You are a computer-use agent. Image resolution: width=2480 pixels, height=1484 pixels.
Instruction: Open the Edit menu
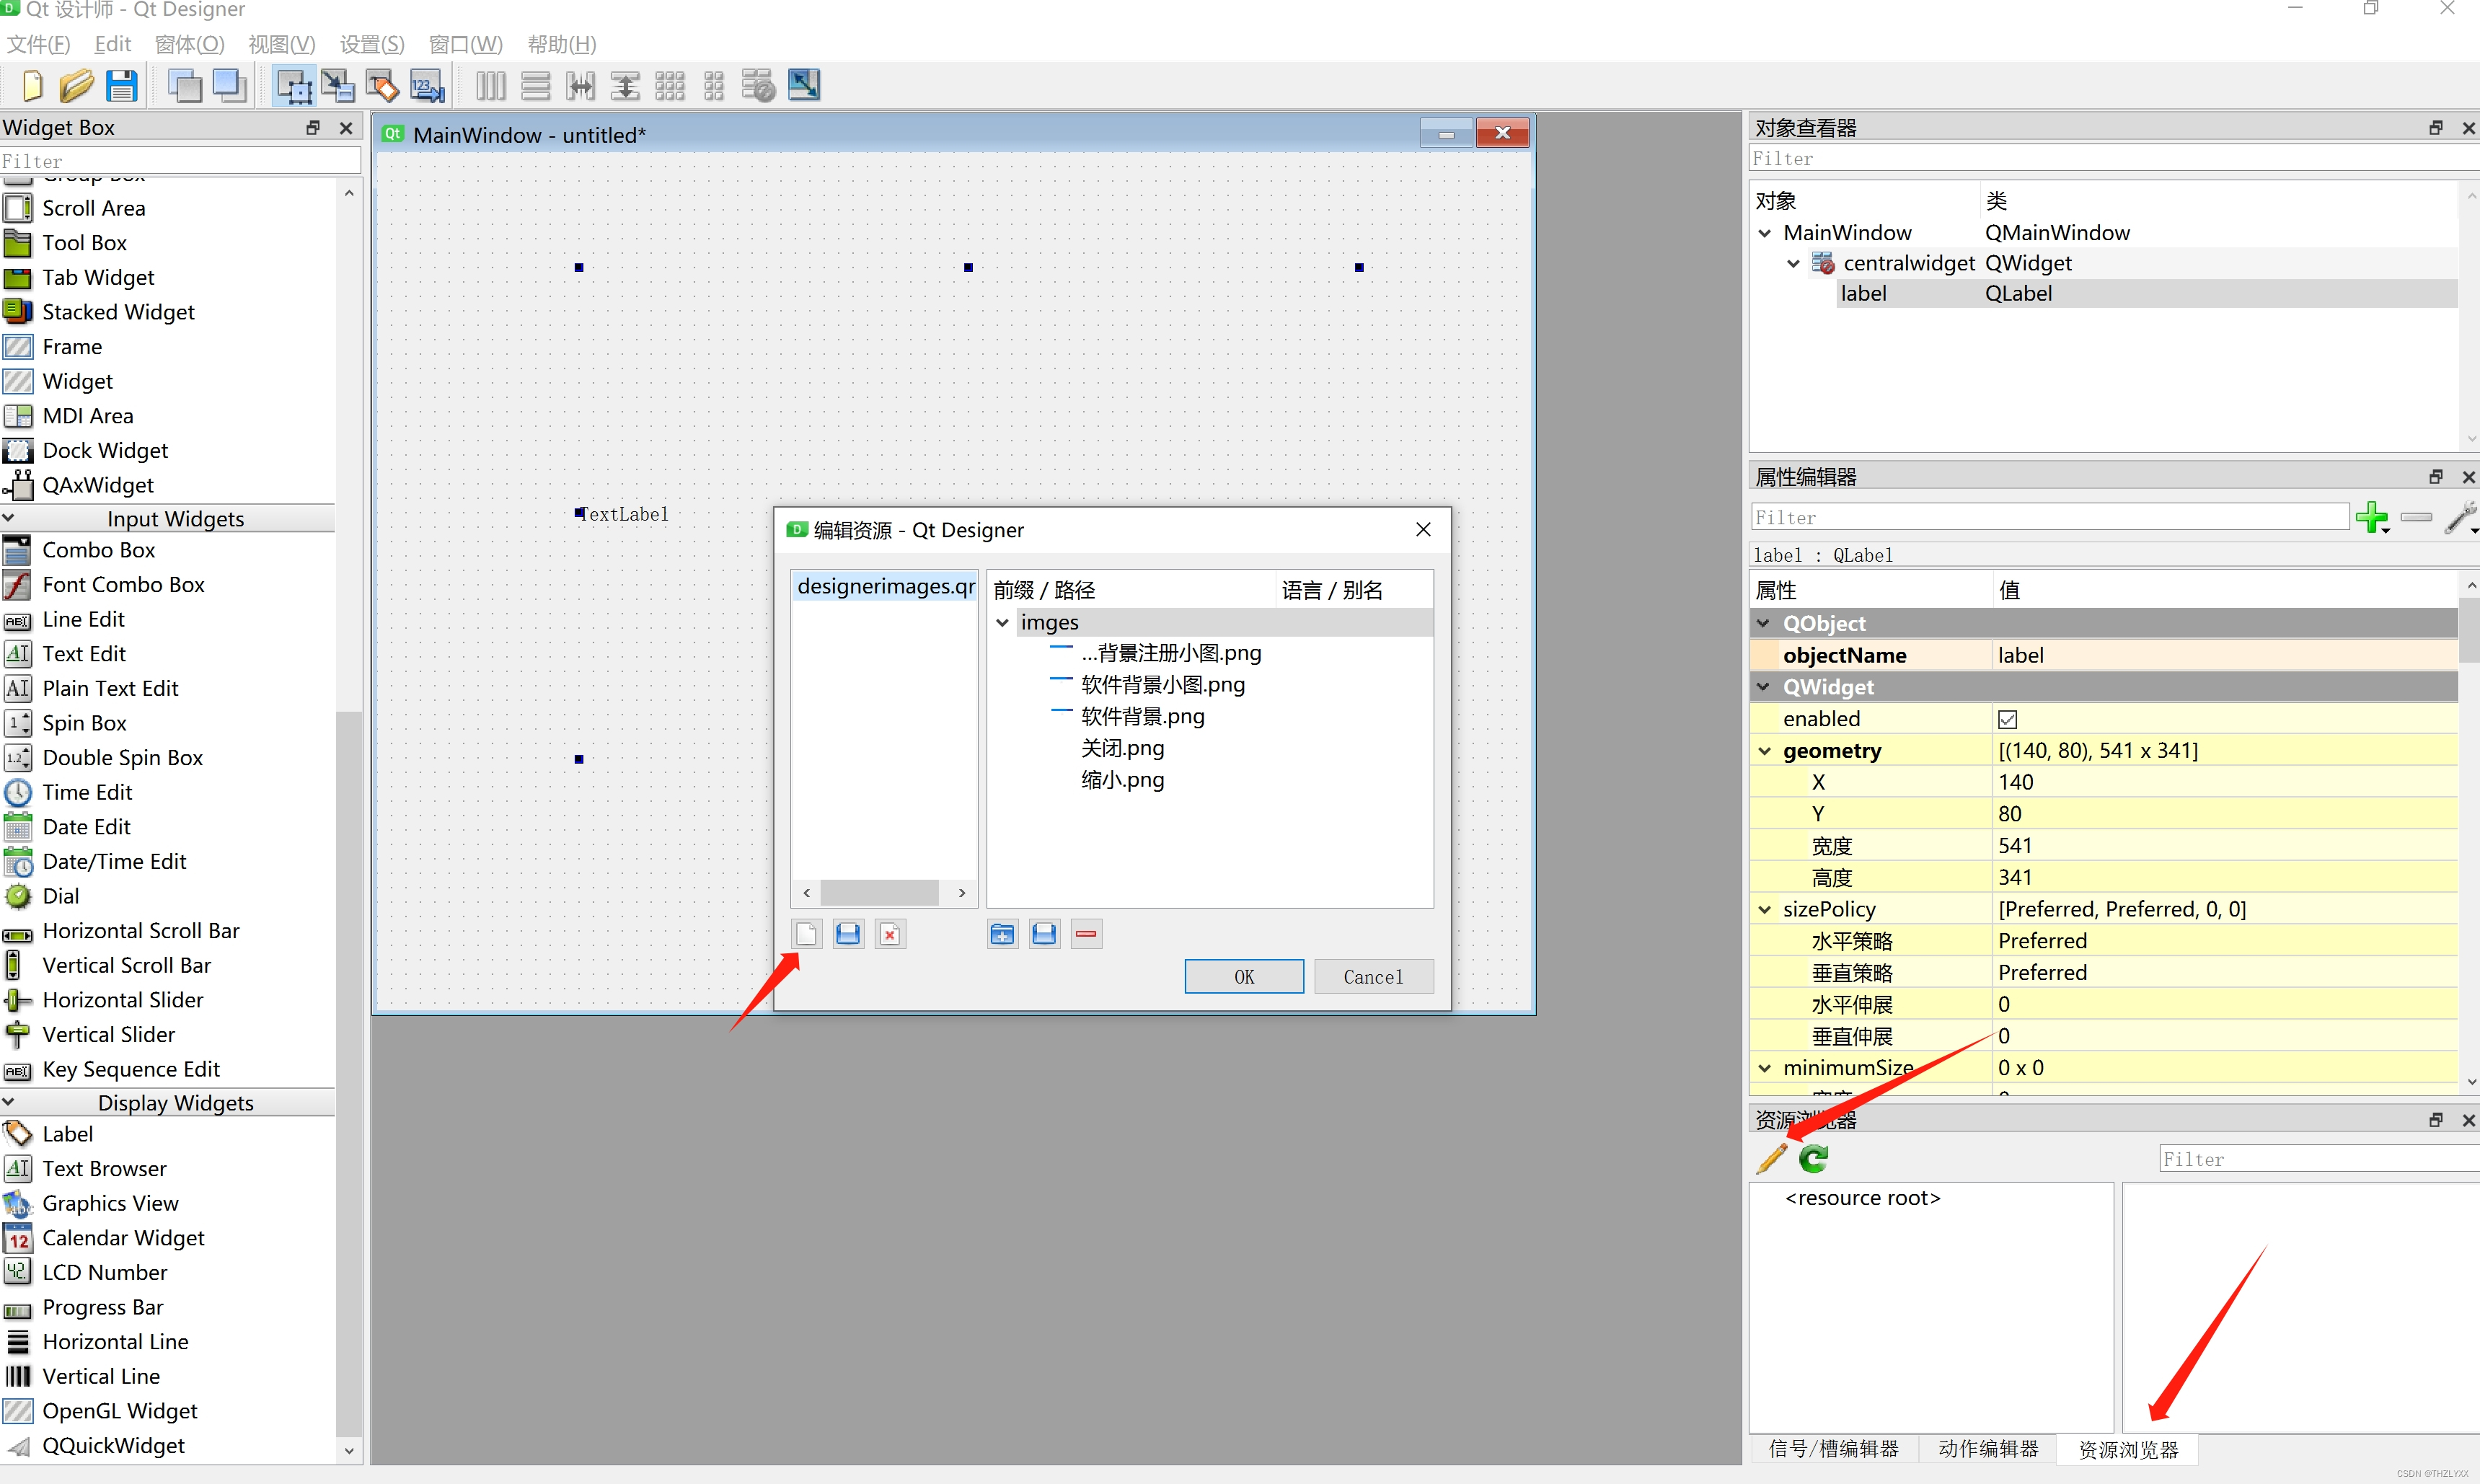click(x=113, y=44)
